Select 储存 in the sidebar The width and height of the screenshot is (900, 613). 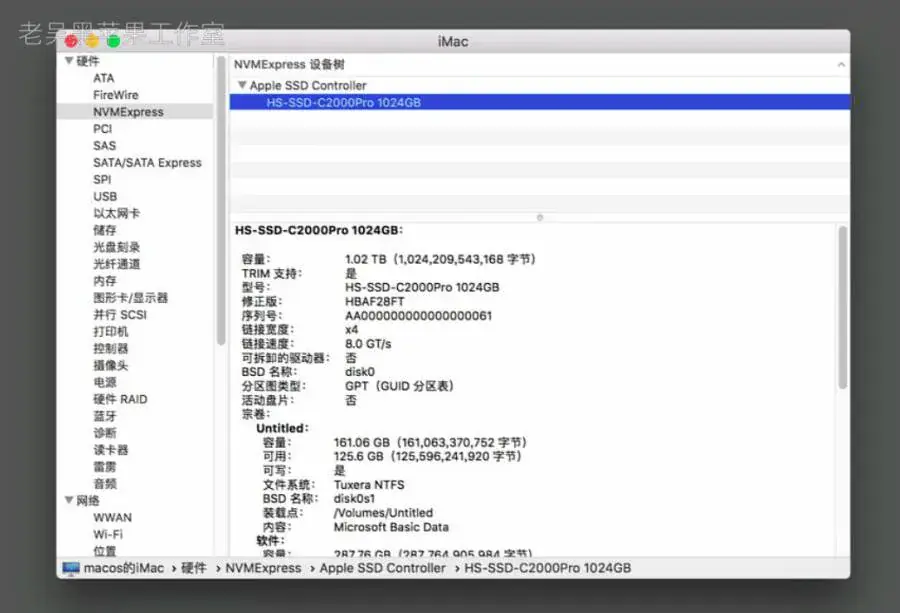click(x=104, y=230)
